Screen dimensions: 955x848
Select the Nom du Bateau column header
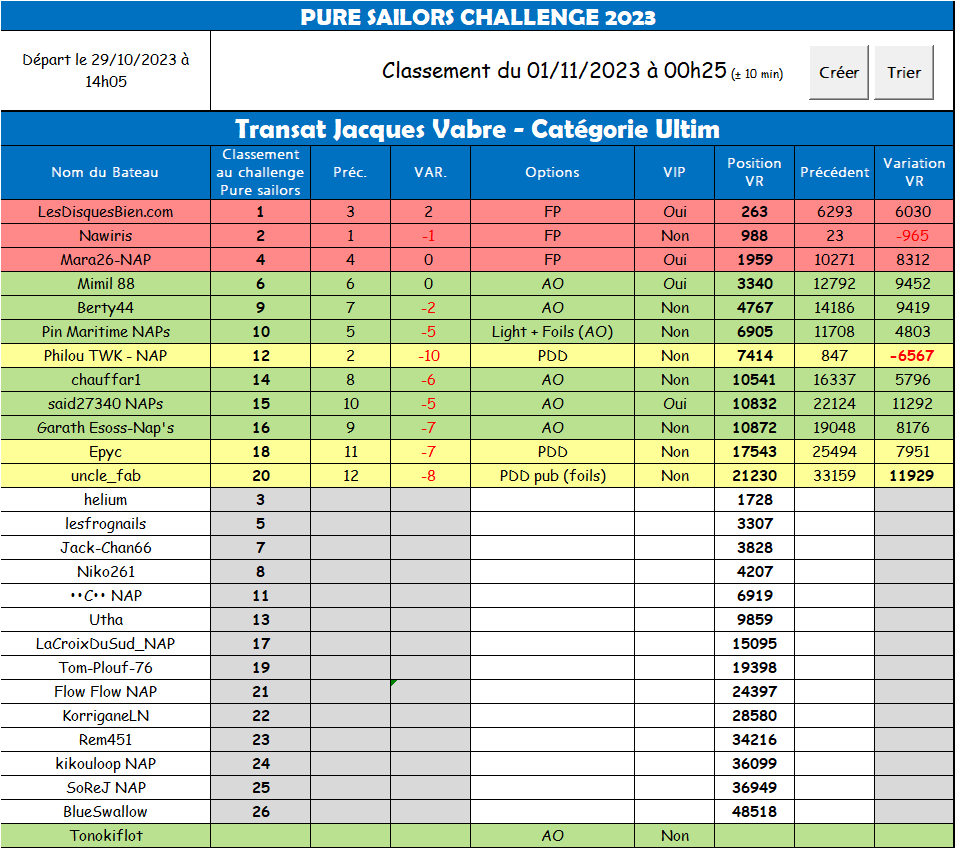pos(105,172)
